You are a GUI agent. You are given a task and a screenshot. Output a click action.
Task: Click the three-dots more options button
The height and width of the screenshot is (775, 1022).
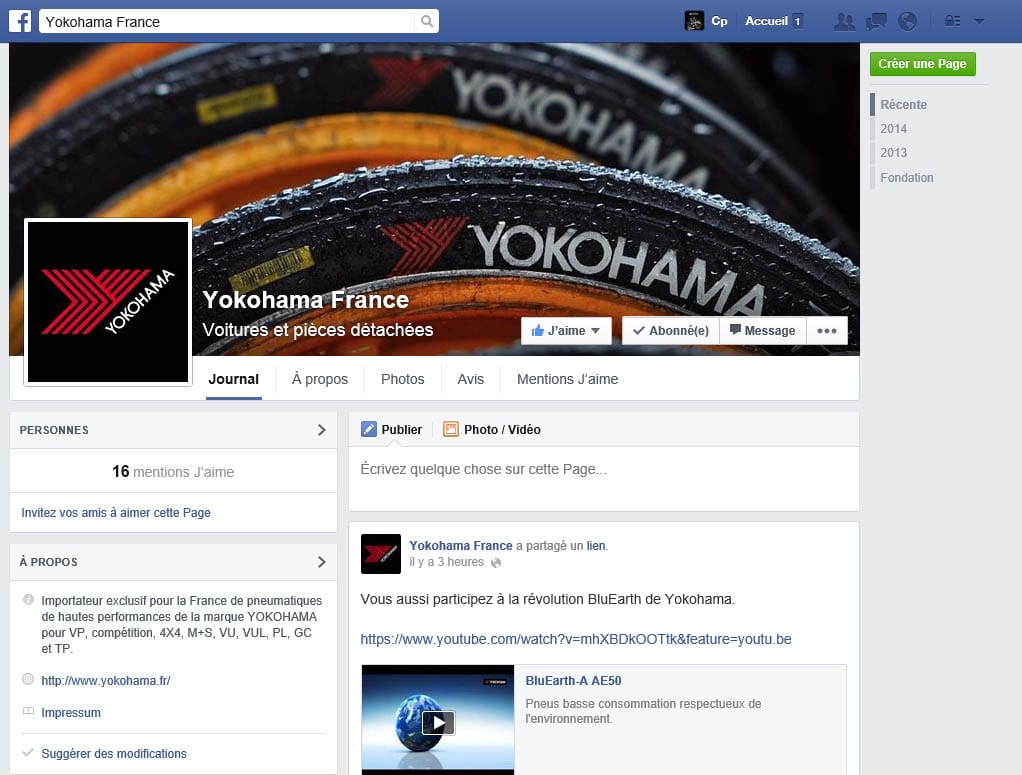(x=826, y=331)
